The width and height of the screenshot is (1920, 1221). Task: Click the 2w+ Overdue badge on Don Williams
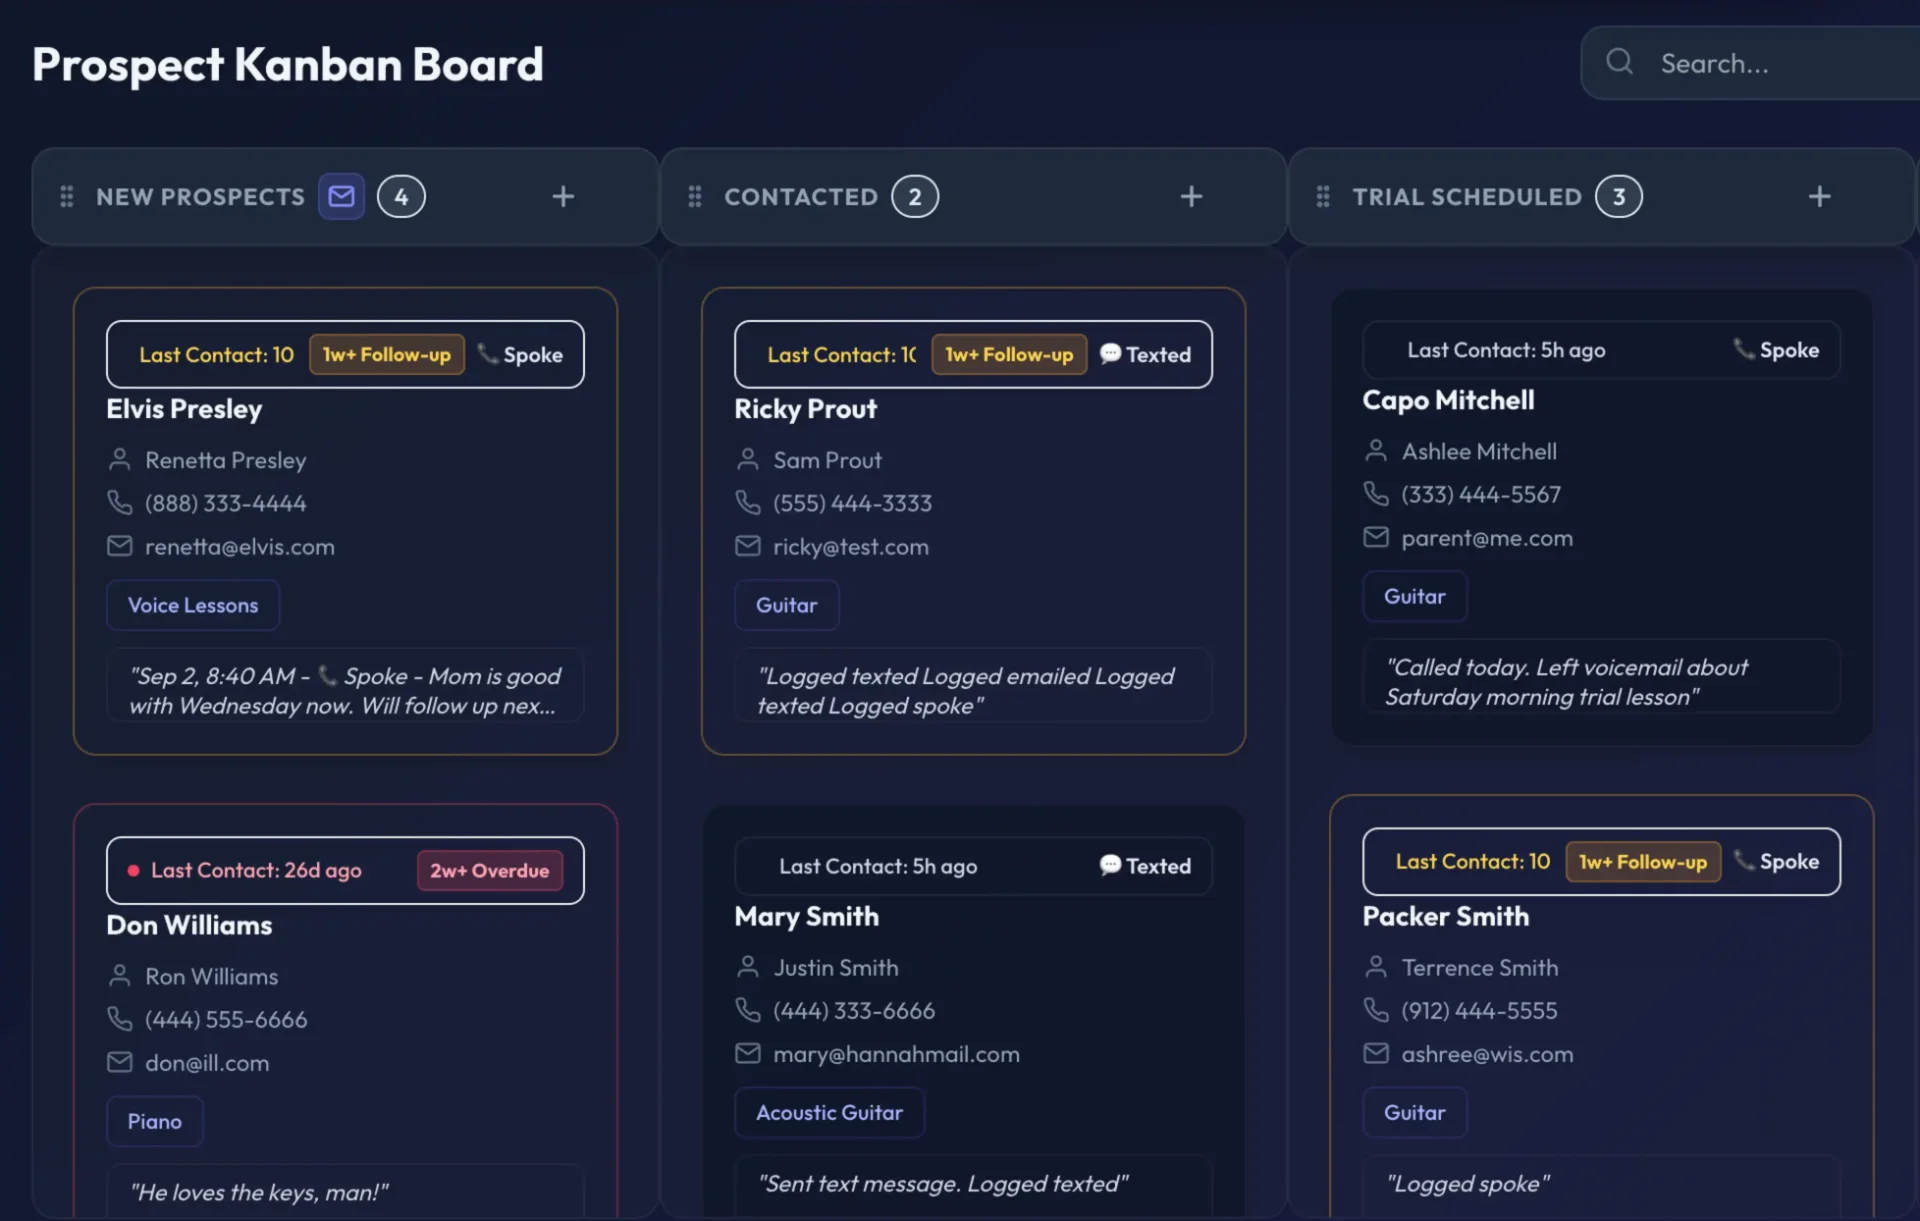point(490,870)
